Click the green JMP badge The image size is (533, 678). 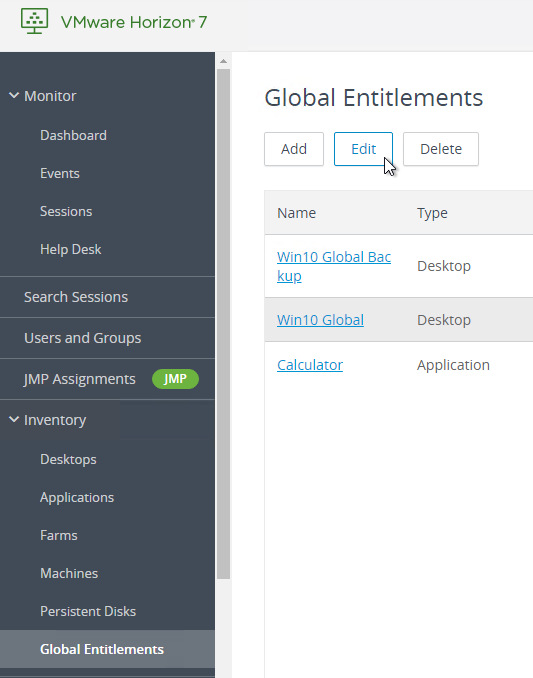tap(175, 379)
